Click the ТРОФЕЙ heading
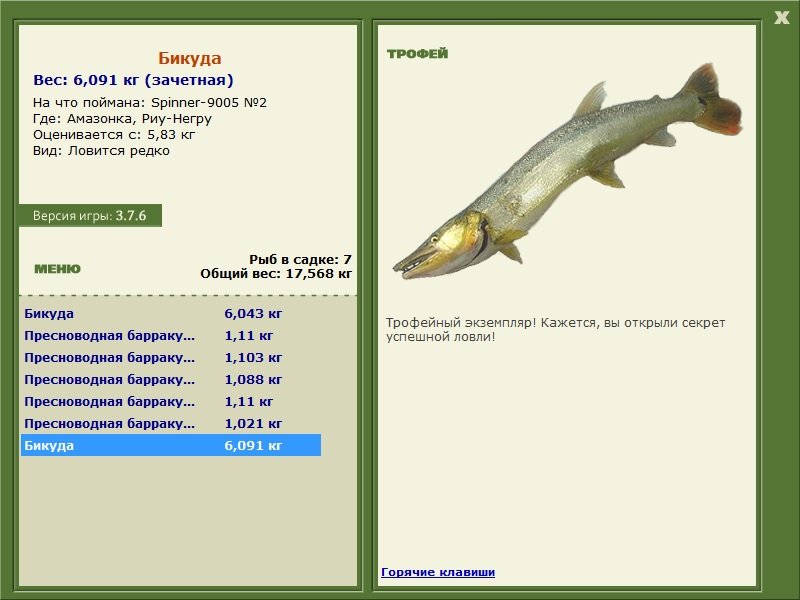Image resolution: width=800 pixels, height=600 pixels. pos(417,54)
